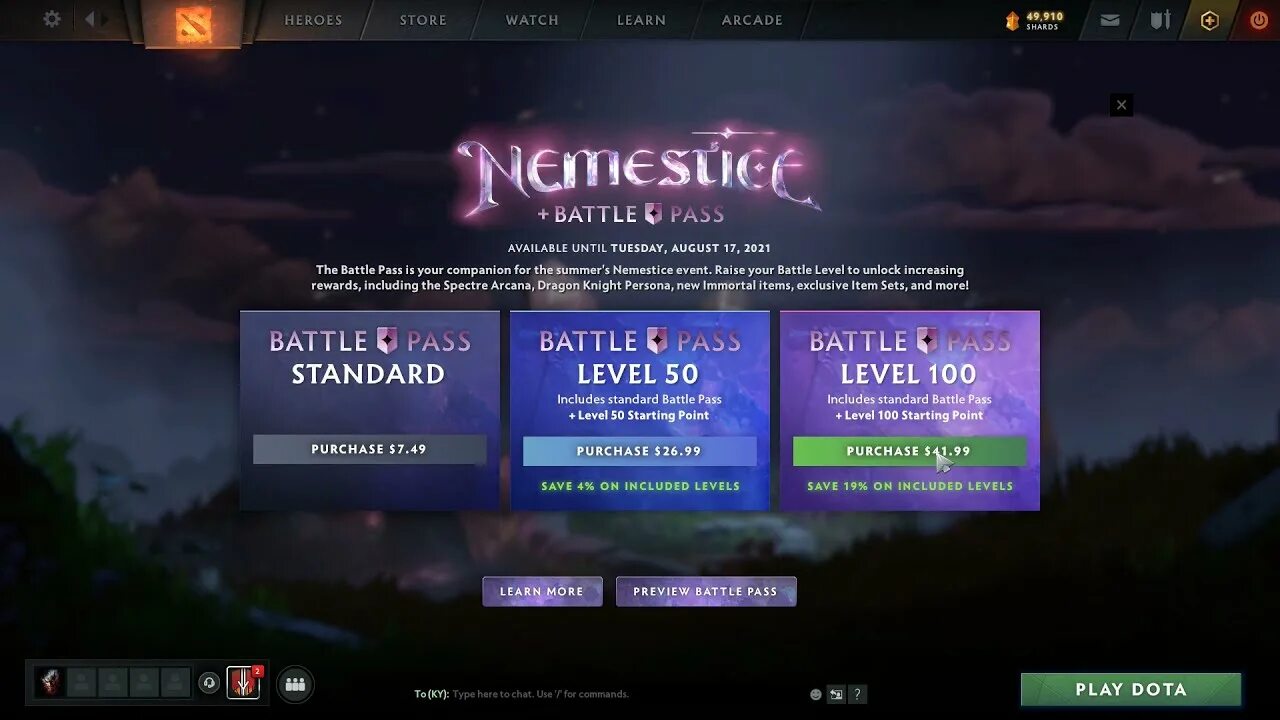Click the 49,910 shards amount
This screenshot has height=720, width=1280.
(1044, 16)
